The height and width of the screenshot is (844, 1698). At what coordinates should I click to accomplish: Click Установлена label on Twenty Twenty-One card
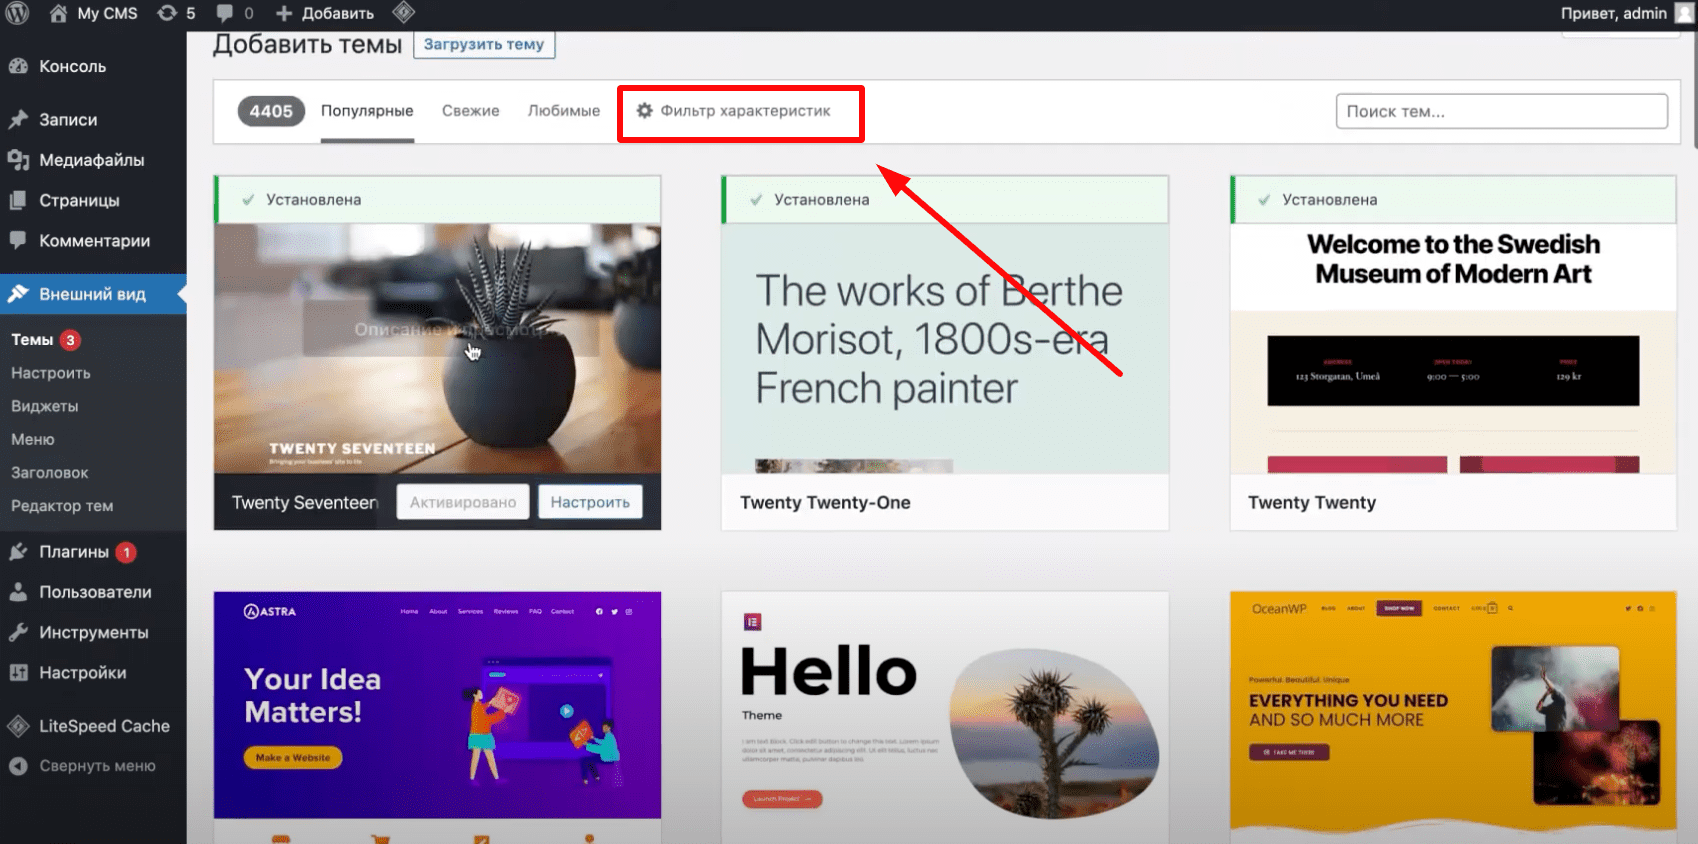pos(822,200)
